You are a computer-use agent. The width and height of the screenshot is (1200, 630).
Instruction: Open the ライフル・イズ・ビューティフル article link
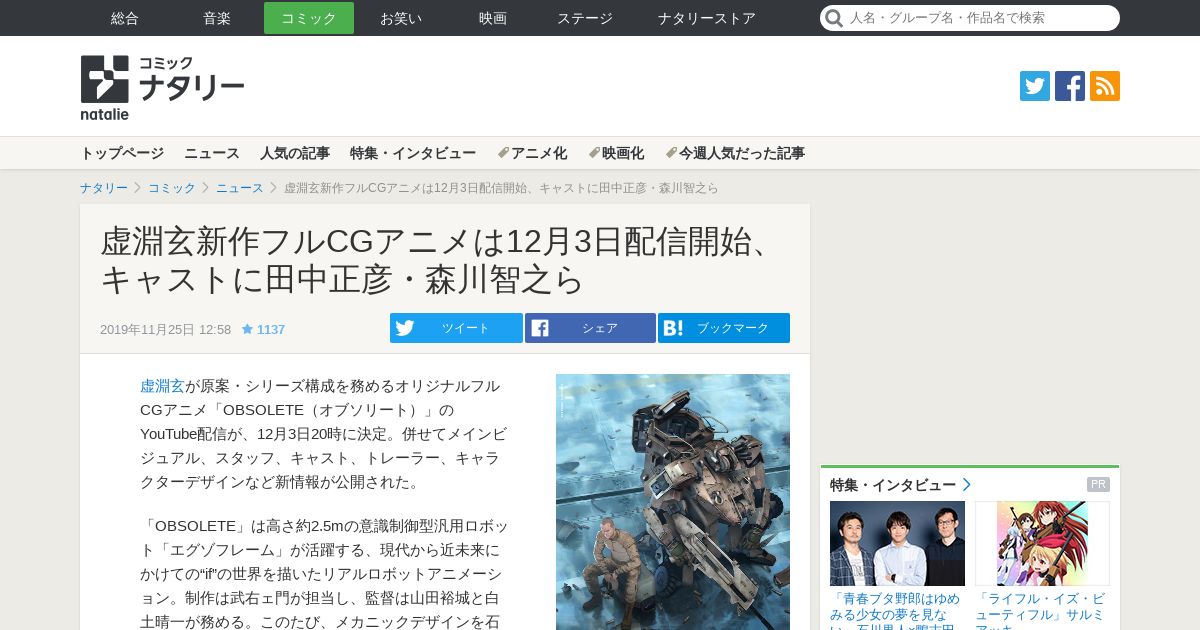[x=1042, y=610]
